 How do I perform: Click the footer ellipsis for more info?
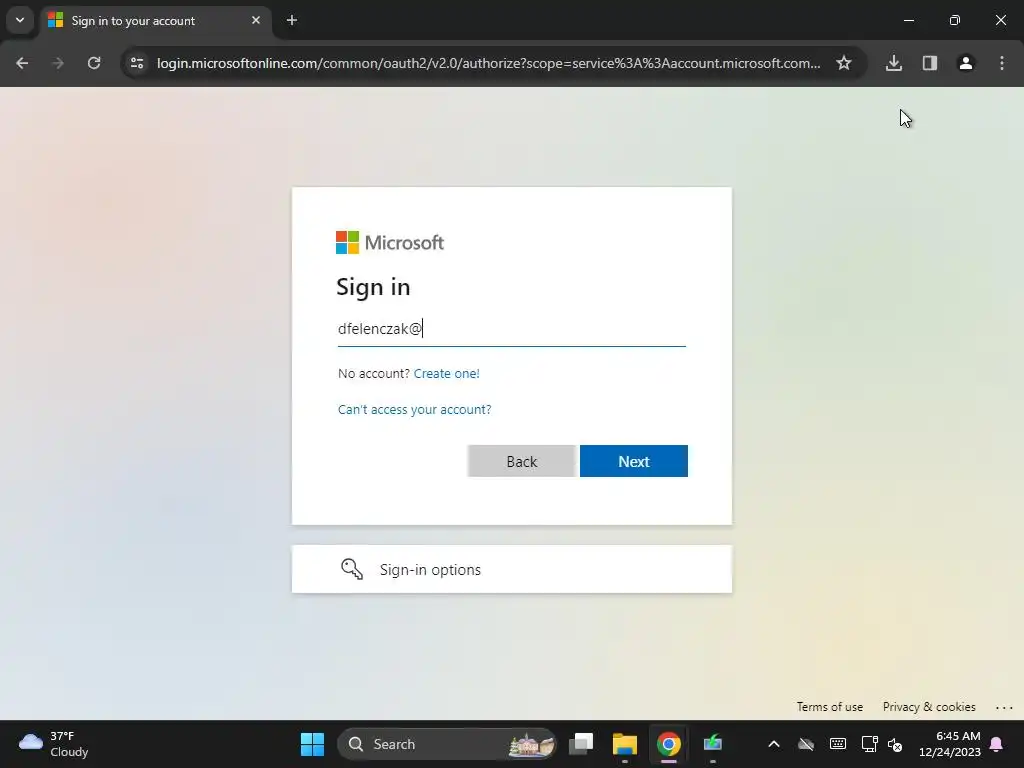1004,707
